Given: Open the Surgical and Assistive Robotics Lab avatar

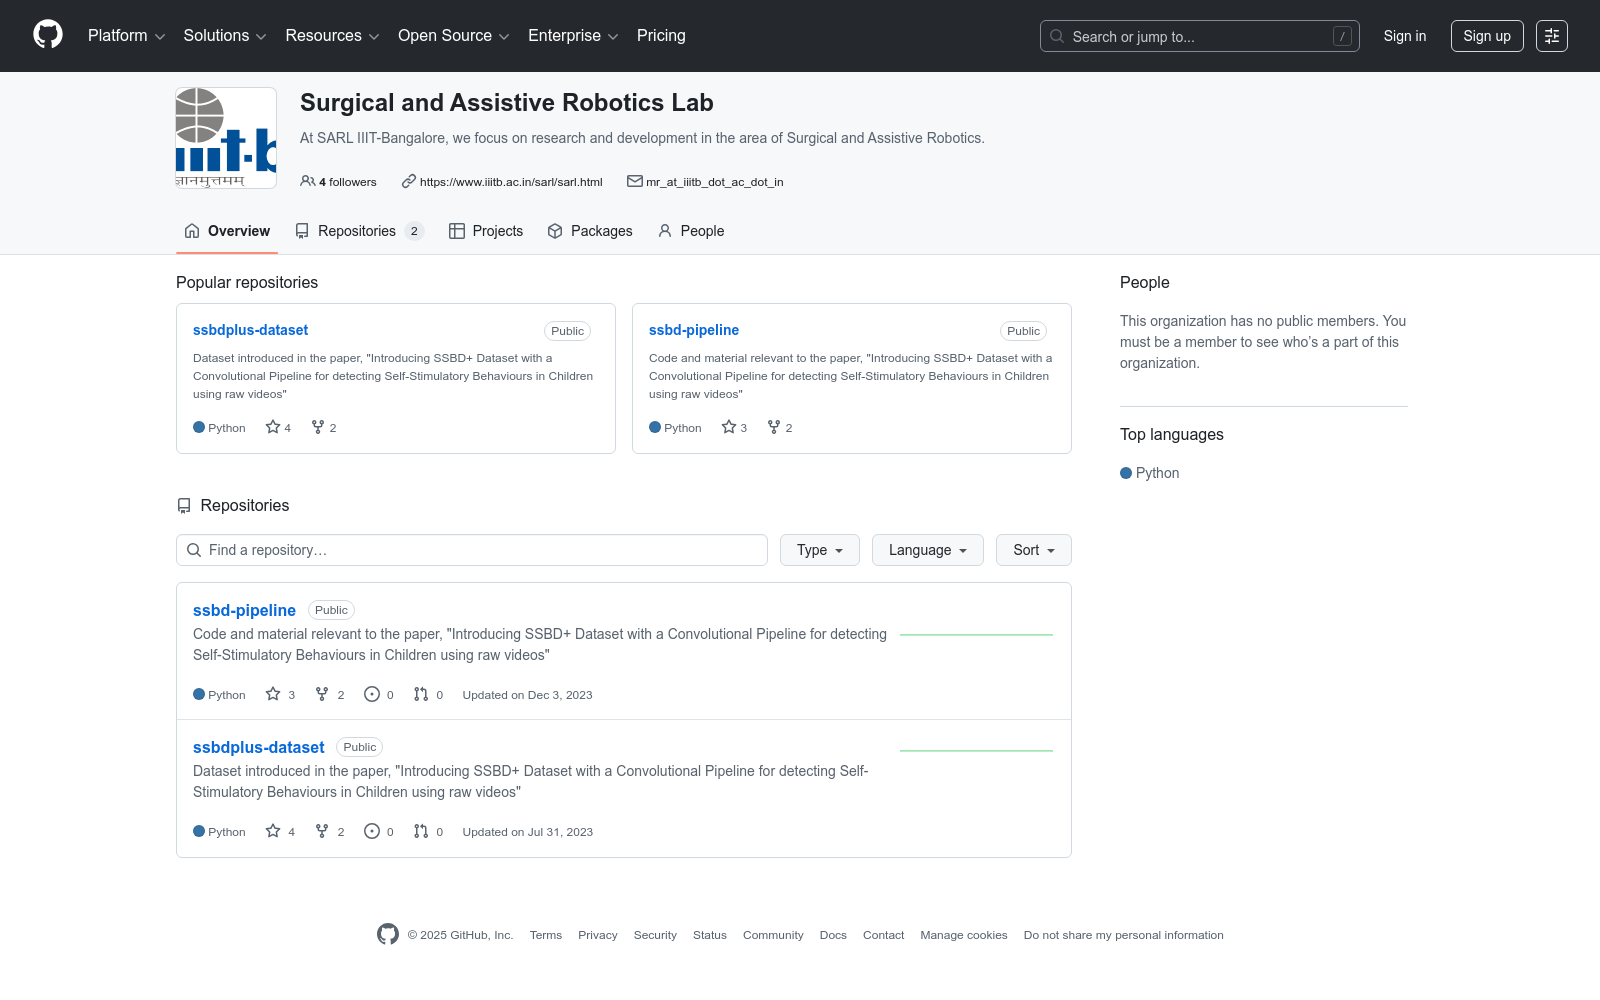Looking at the screenshot, I should pos(226,138).
